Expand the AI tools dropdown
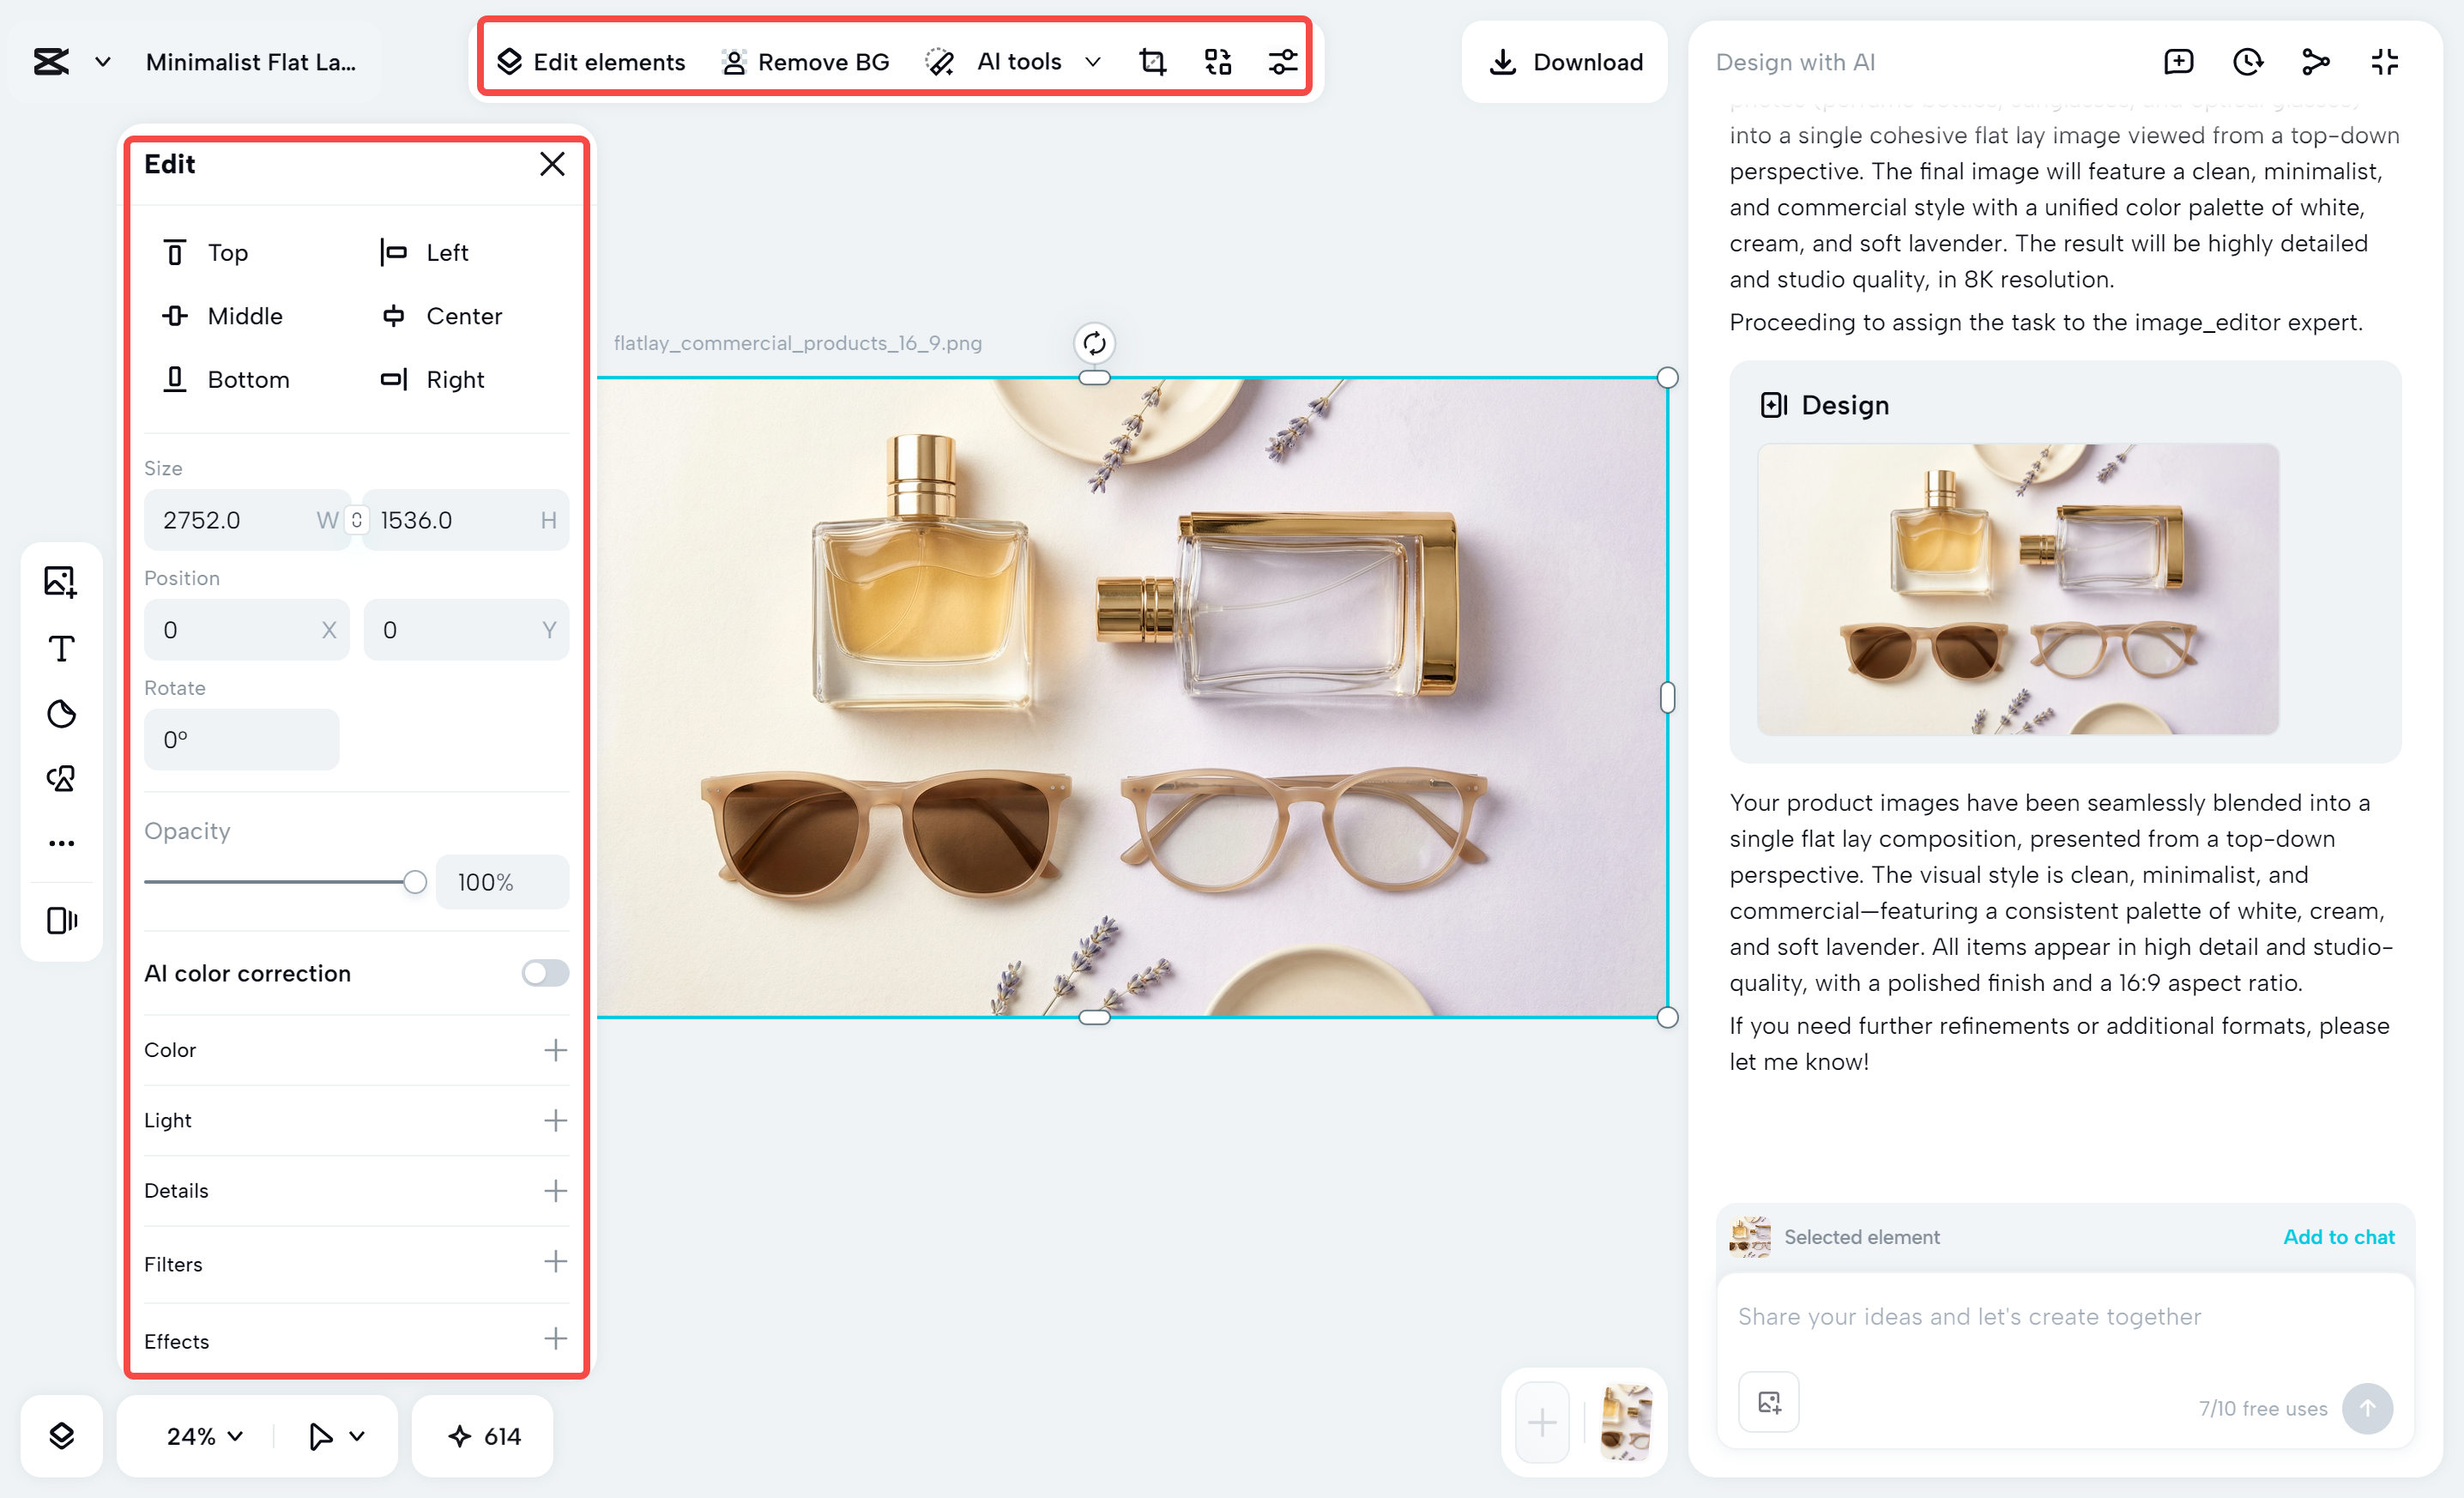 click(1093, 62)
